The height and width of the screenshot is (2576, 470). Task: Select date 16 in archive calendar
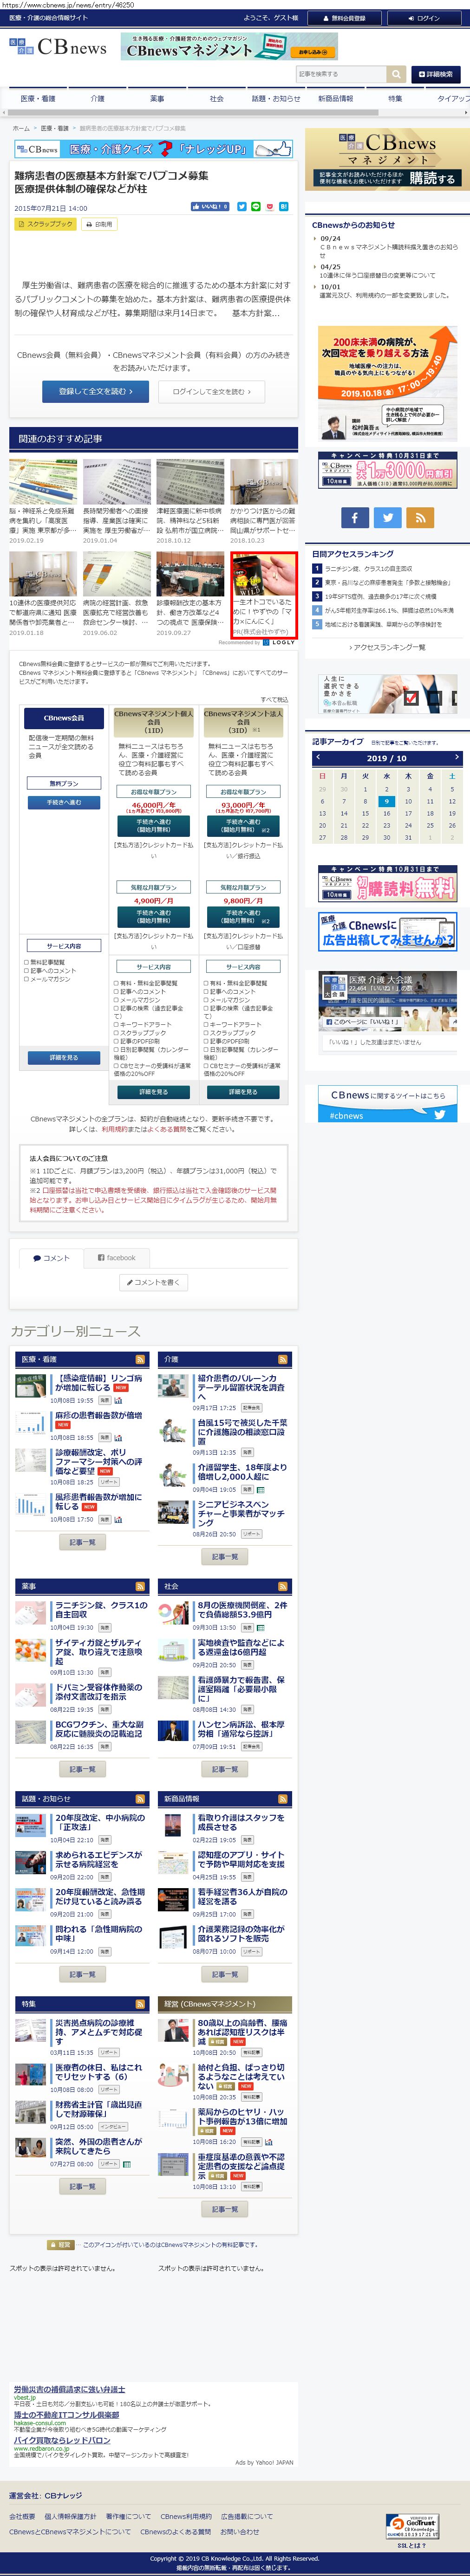click(387, 814)
